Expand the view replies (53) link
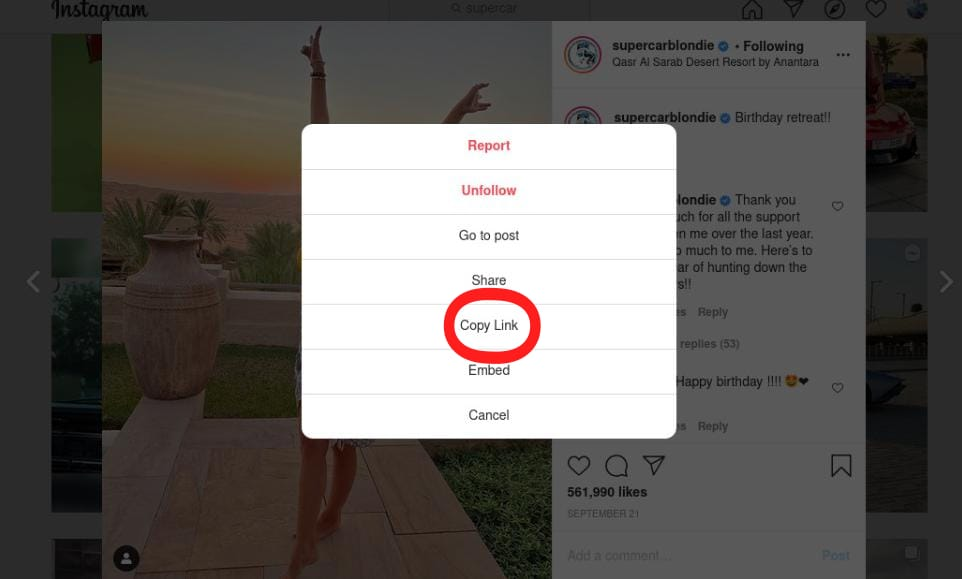962x579 pixels. click(708, 343)
